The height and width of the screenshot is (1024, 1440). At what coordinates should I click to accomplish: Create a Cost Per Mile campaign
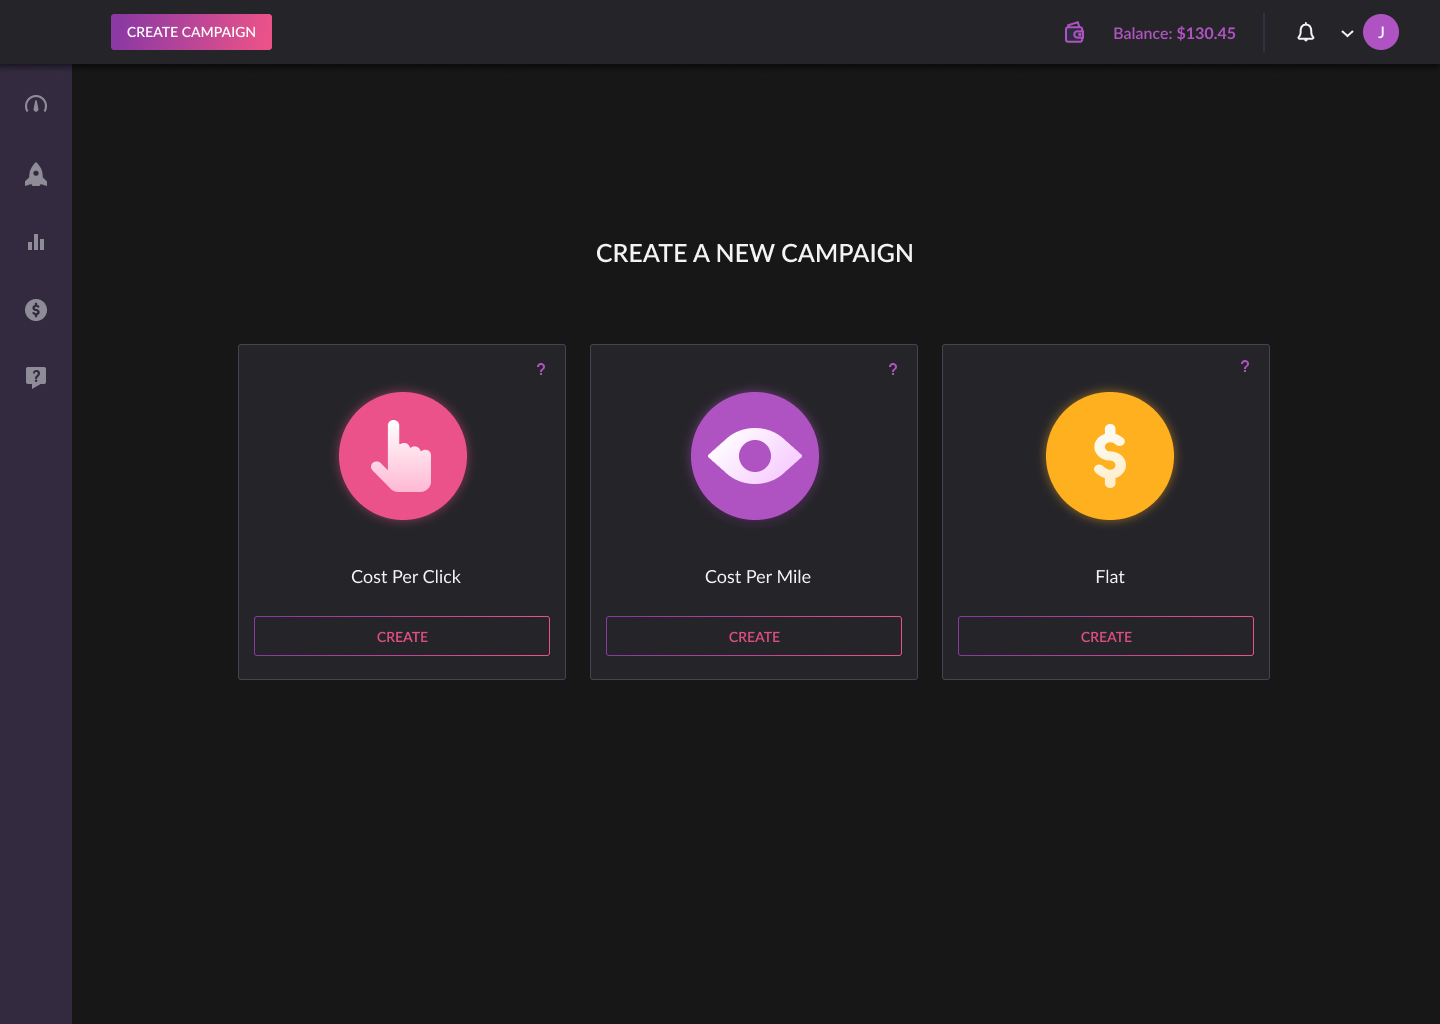pyautogui.click(x=754, y=636)
